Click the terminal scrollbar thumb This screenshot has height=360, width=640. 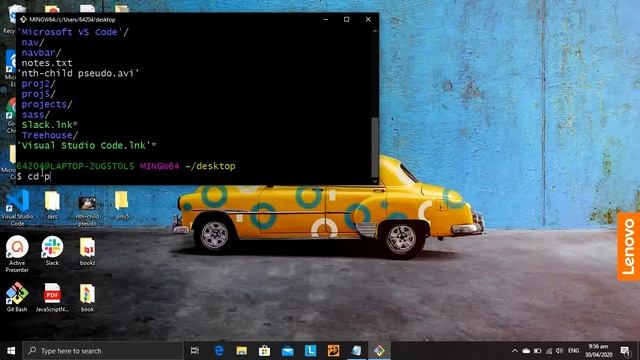(375, 147)
